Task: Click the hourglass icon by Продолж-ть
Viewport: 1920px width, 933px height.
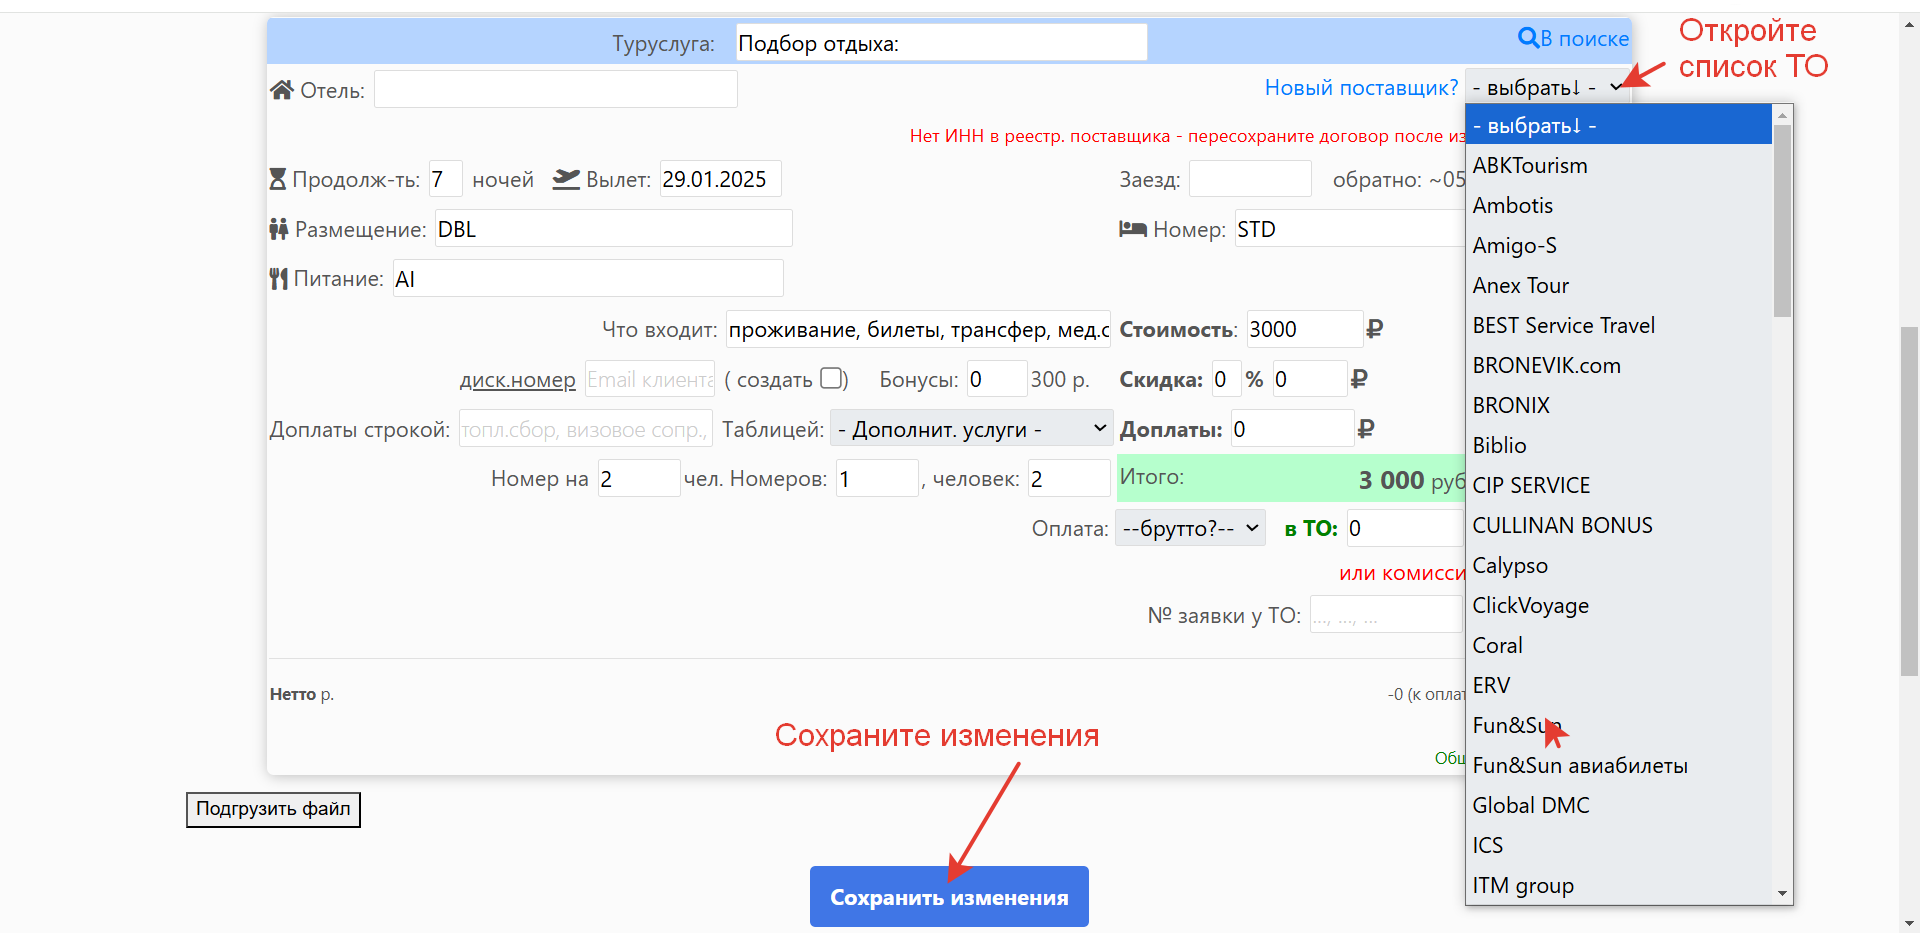Action: pos(278,179)
